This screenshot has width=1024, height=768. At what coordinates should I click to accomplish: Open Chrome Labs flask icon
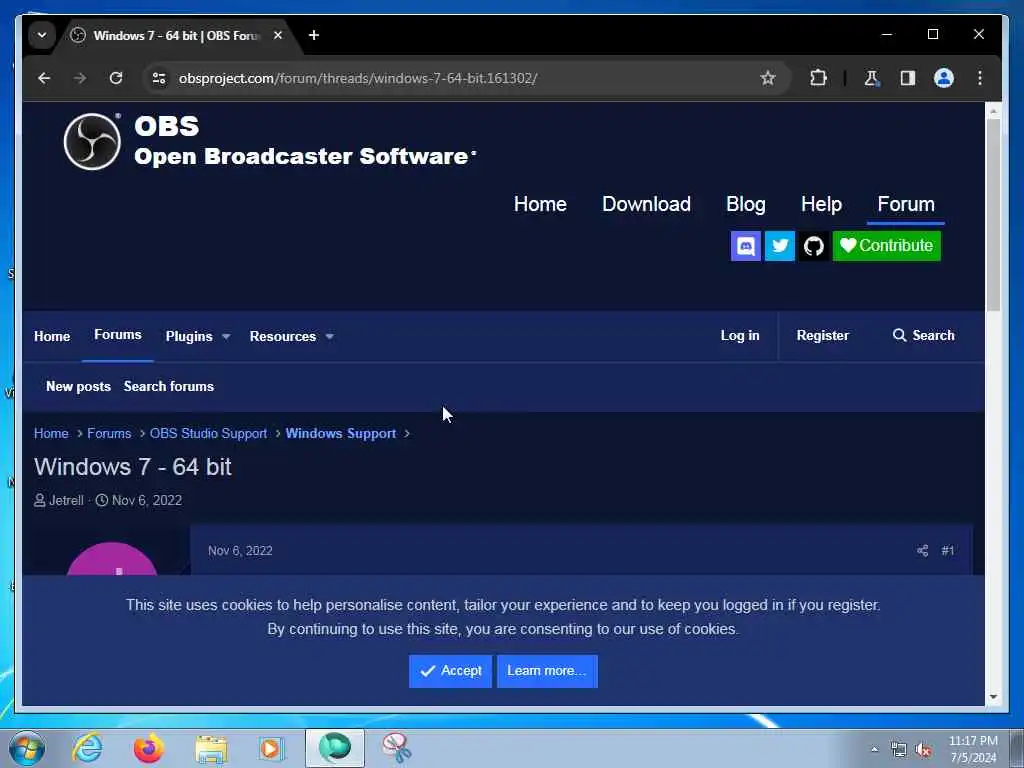(x=871, y=78)
